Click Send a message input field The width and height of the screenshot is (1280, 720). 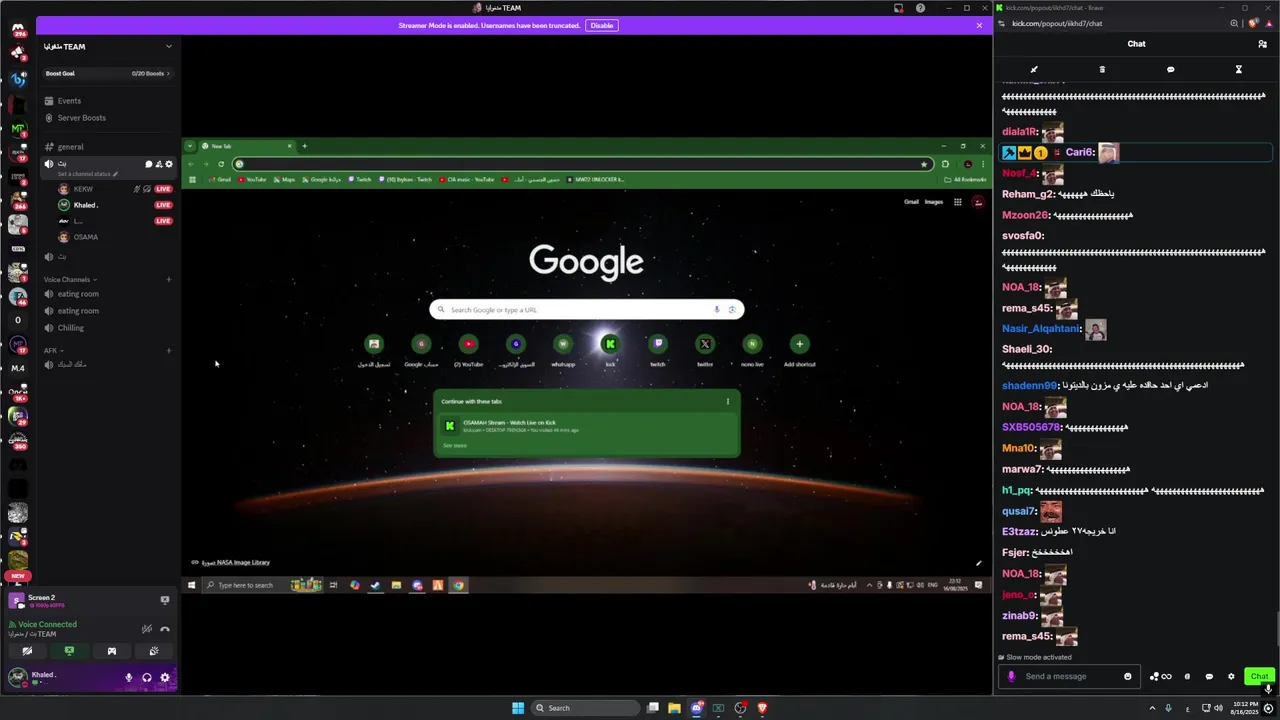click(1069, 676)
